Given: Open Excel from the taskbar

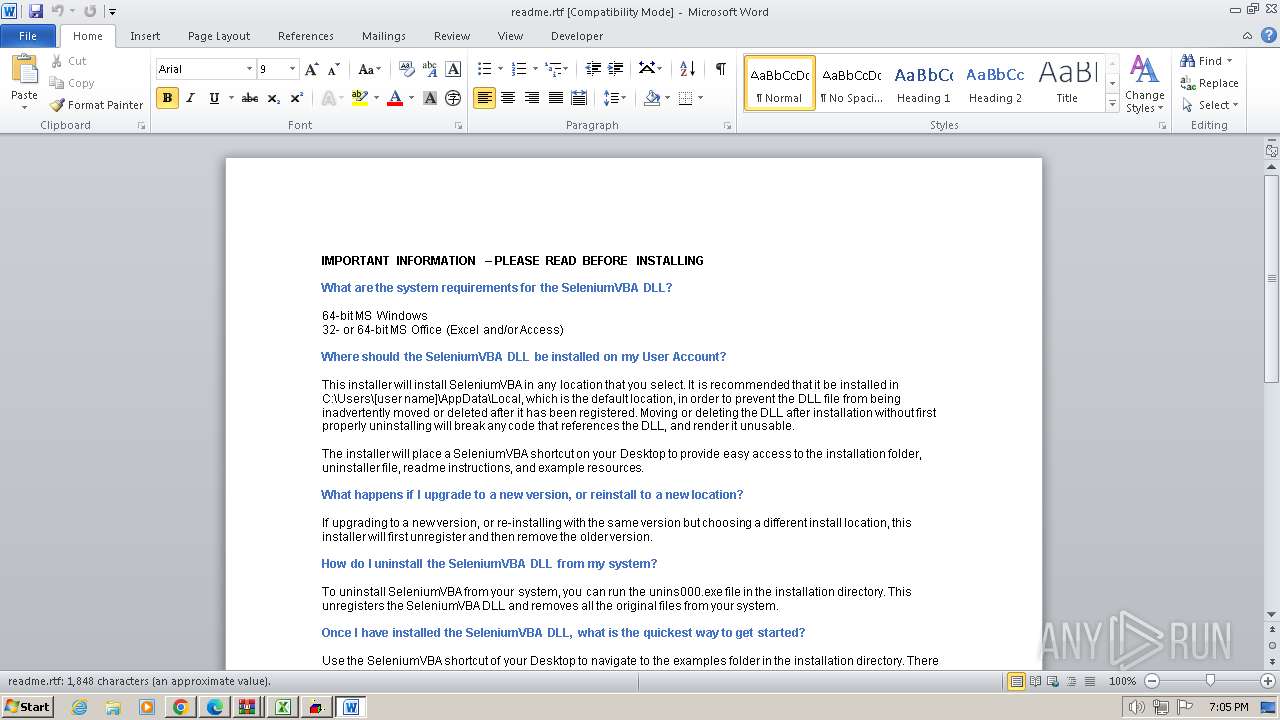Looking at the screenshot, I should [x=282, y=707].
